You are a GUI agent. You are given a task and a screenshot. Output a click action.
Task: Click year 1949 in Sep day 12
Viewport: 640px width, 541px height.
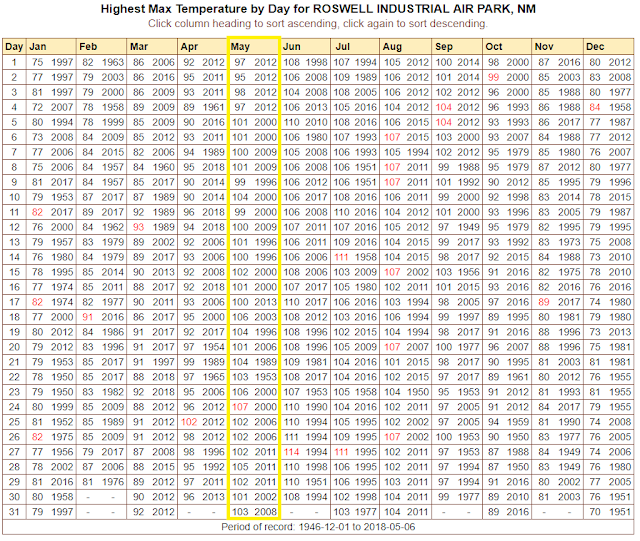point(468,227)
